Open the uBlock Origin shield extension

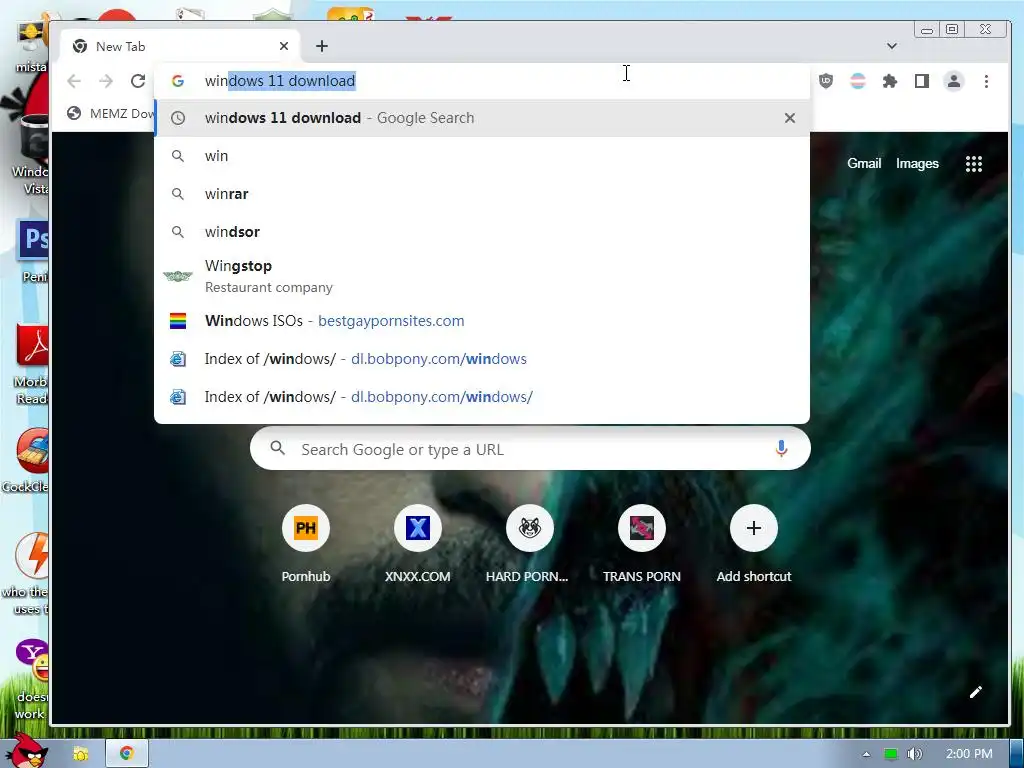point(826,81)
